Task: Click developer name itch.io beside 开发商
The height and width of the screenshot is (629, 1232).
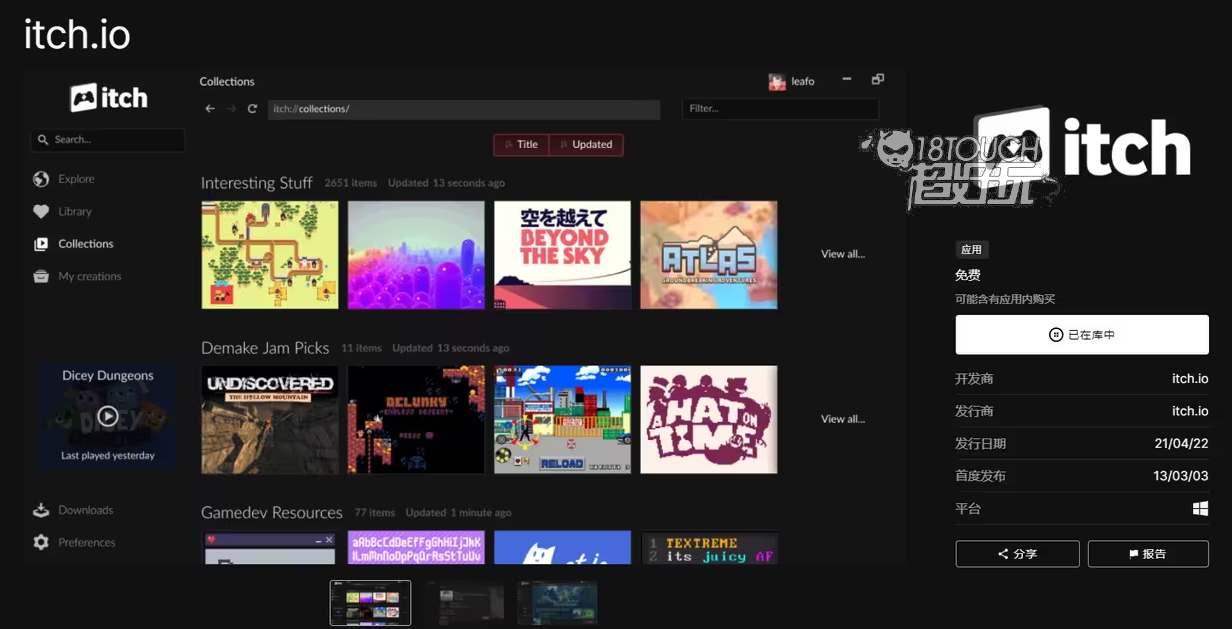Action: tap(1190, 379)
